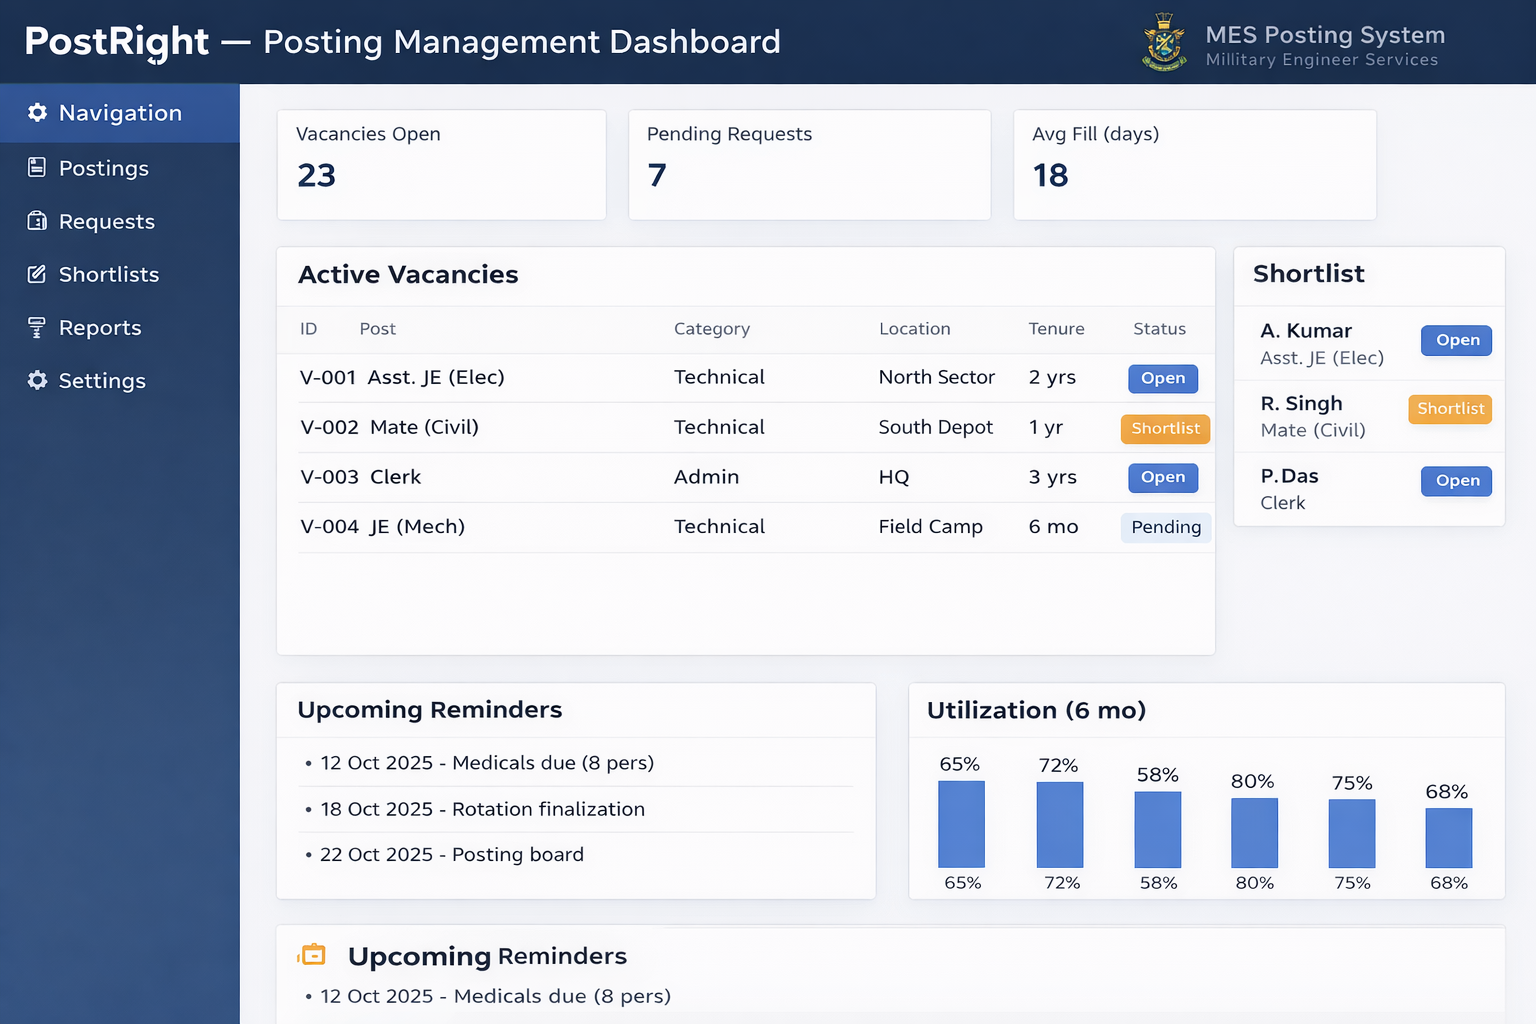1536x1024 pixels.
Task: Select the Navigation gear icon in sidebar
Action: point(37,113)
